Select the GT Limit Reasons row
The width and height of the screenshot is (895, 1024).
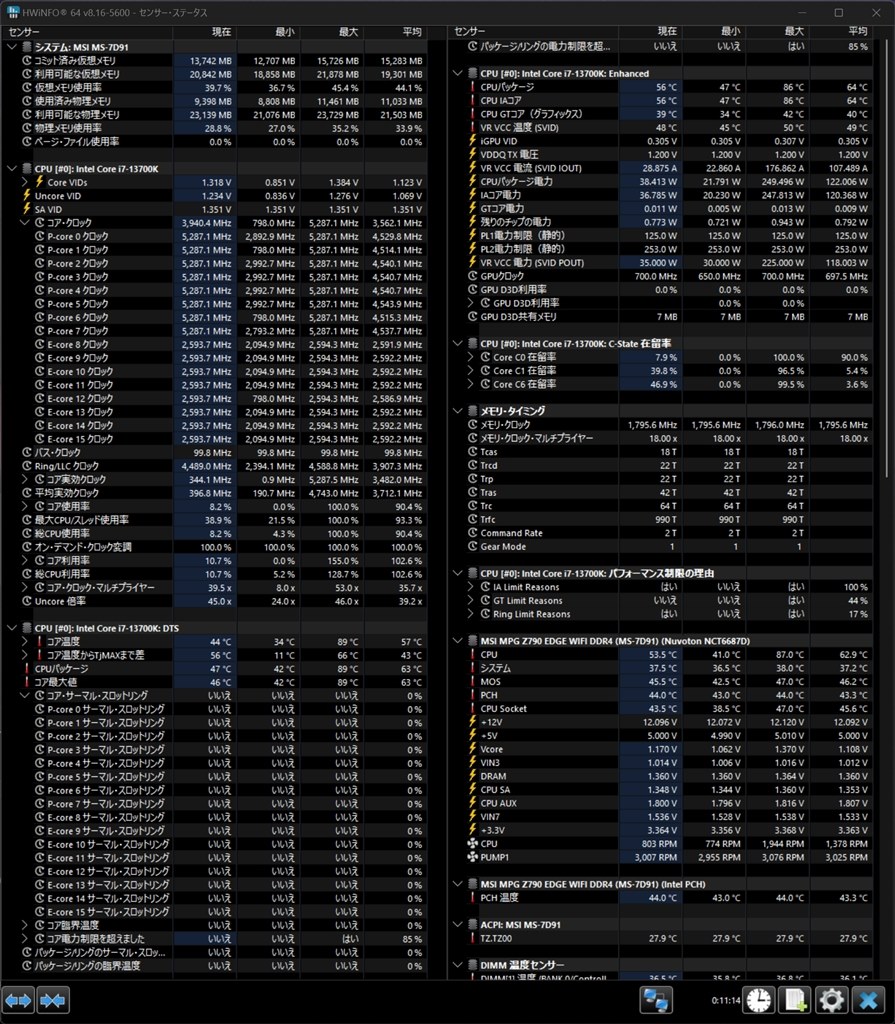[662, 601]
